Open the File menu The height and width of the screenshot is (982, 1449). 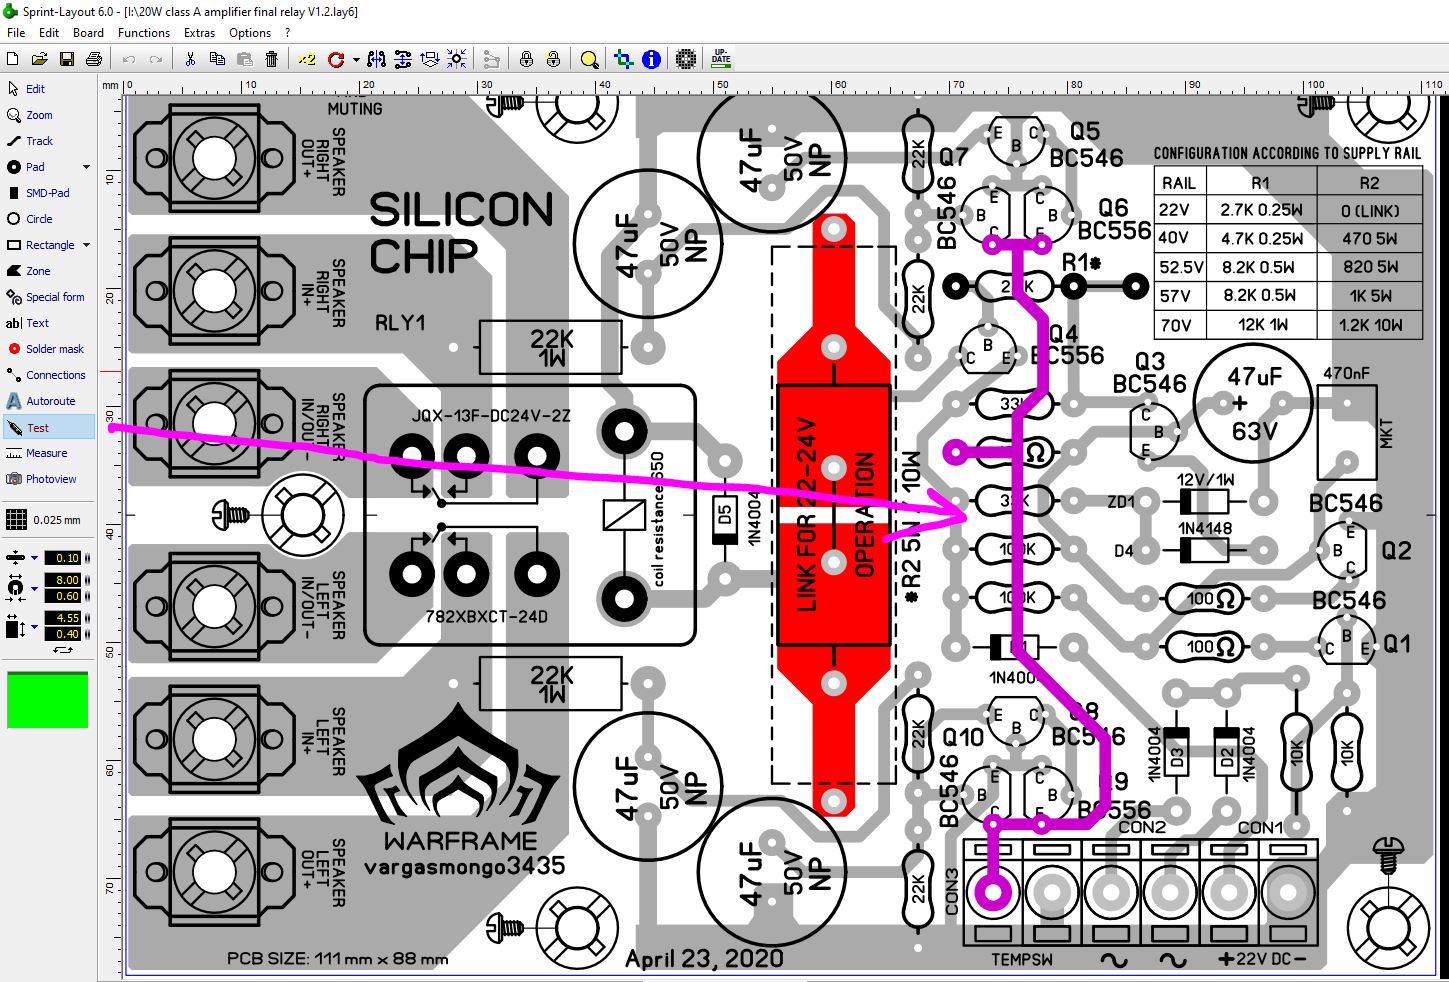[16, 32]
